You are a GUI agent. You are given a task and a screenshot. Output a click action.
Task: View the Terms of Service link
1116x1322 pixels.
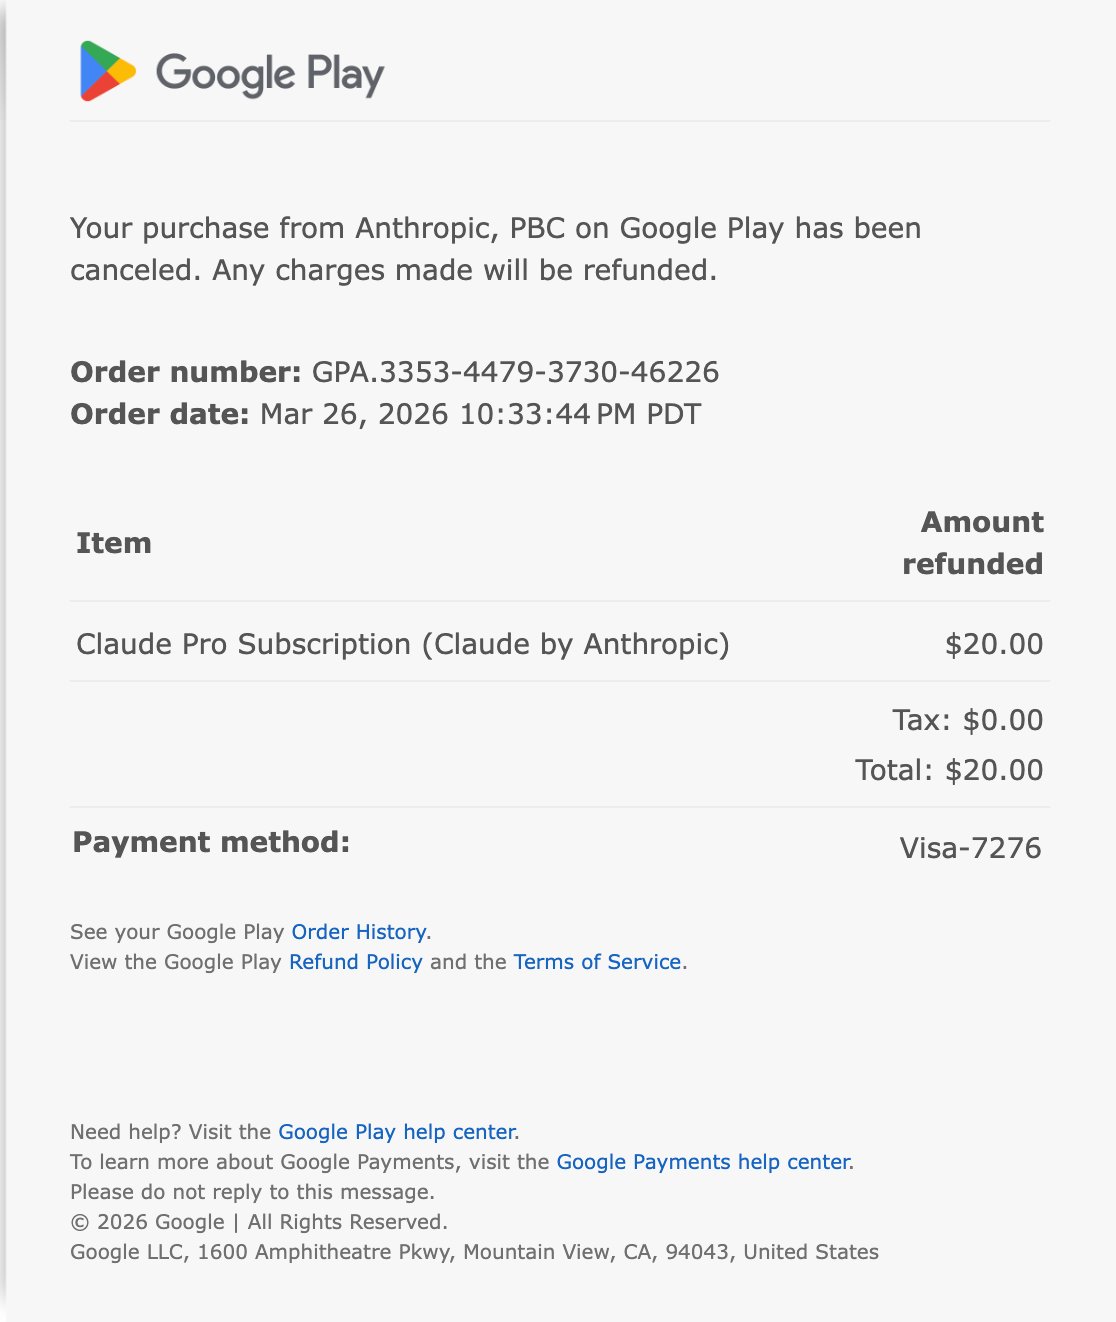tap(597, 962)
